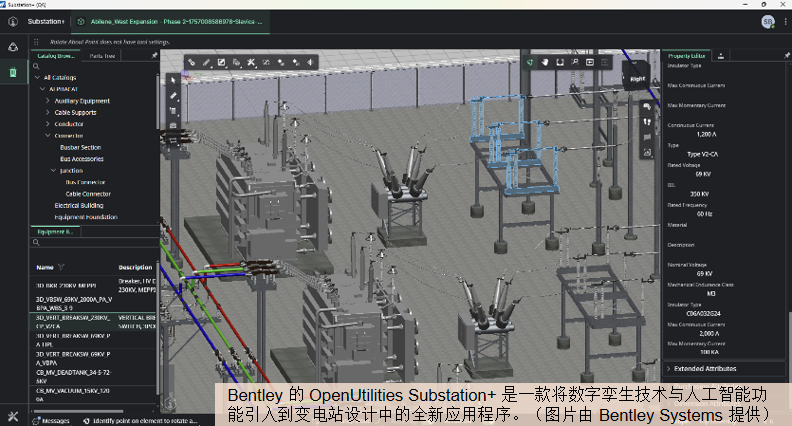Activate the Window Area zoom tool

(x=575, y=62)
